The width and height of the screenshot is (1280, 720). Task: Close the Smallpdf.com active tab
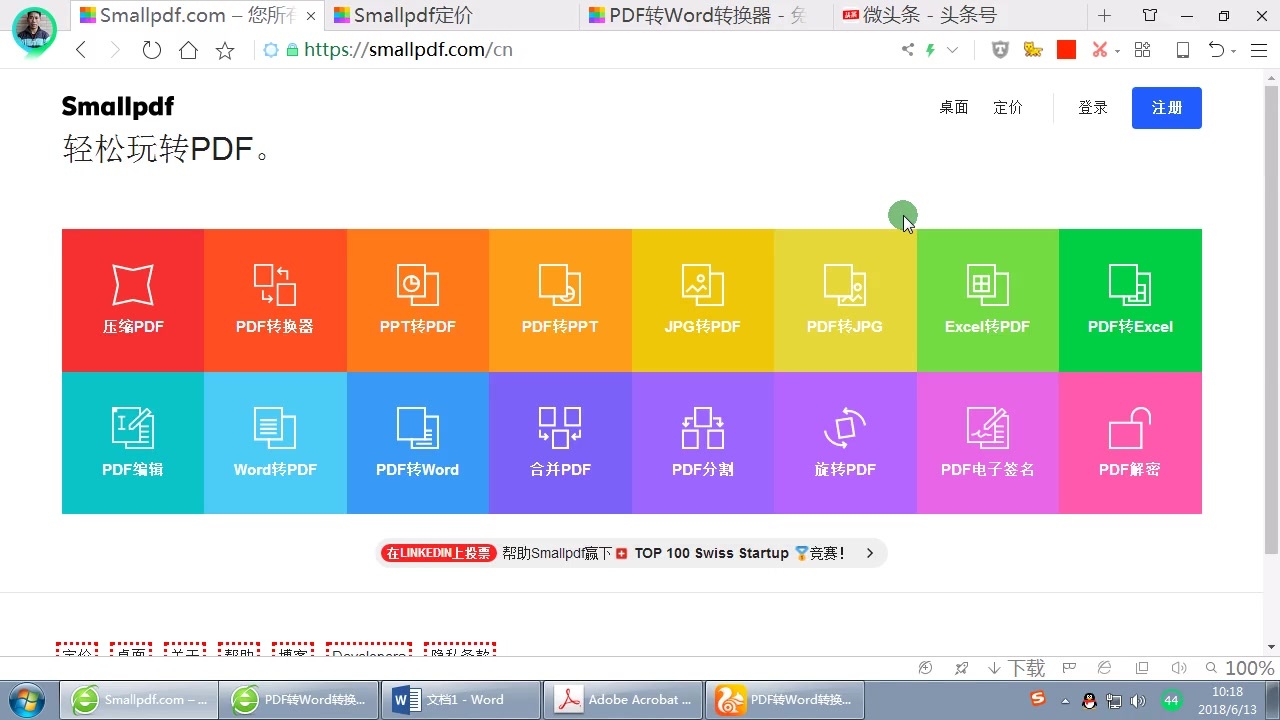[x=311, y=16]
